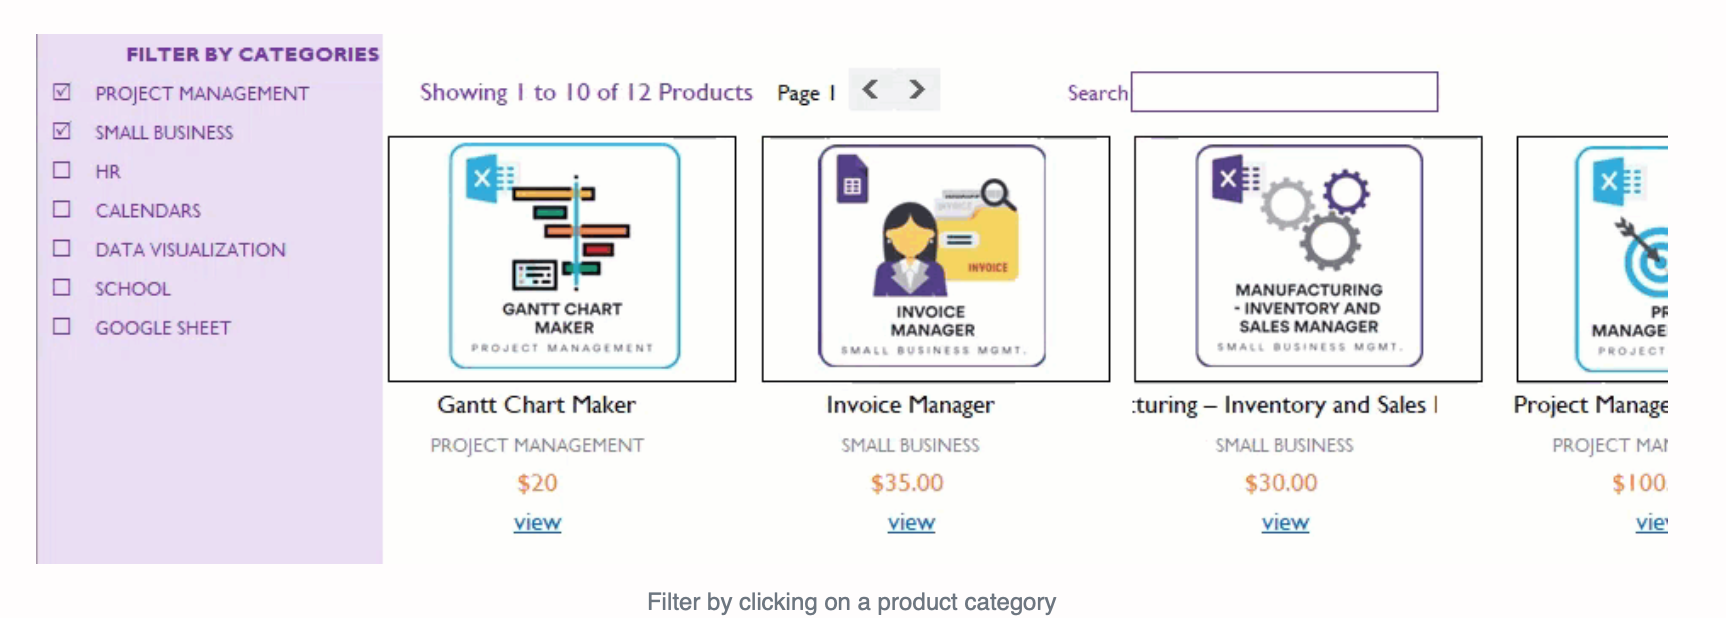Follow the view link under Invoice Manager
The height and width of the screenshot is (618, 1726).
(x=911, y=522)
